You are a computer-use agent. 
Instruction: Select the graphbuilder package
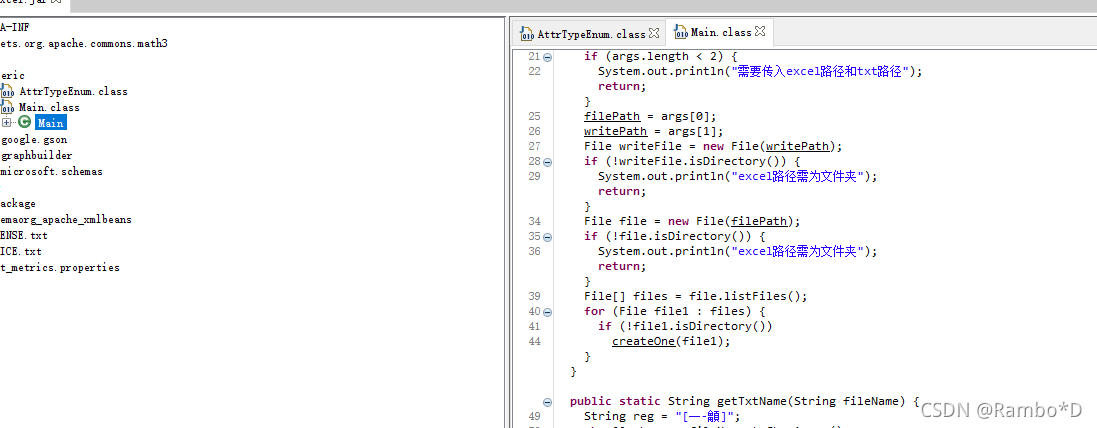[x=36, y=156]
